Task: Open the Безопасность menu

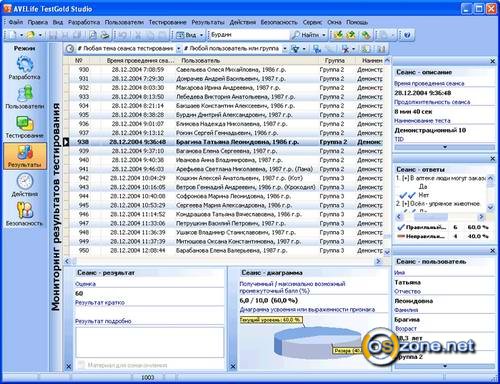Action: [x=279, y=22]
